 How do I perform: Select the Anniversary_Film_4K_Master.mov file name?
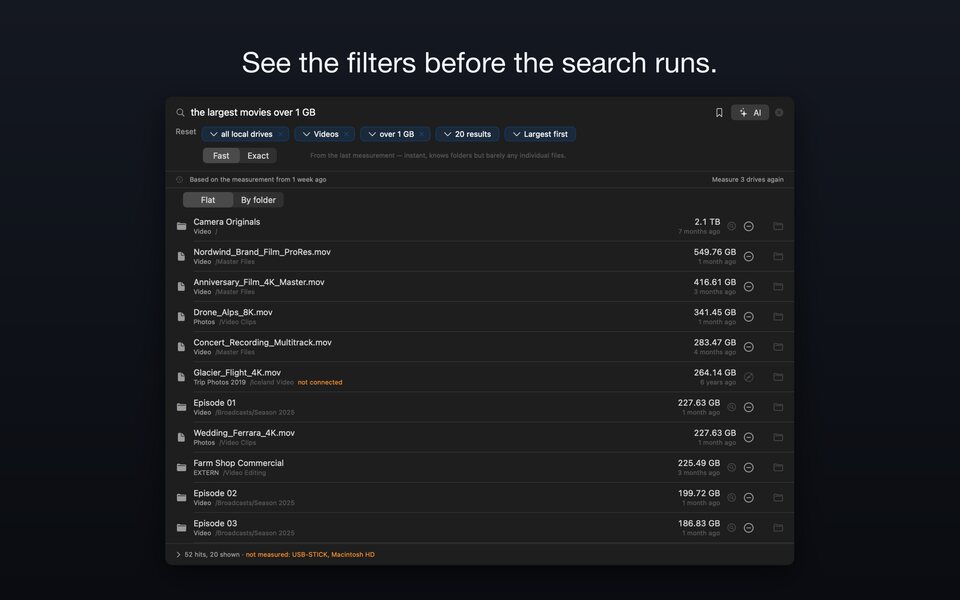point(259,282)
